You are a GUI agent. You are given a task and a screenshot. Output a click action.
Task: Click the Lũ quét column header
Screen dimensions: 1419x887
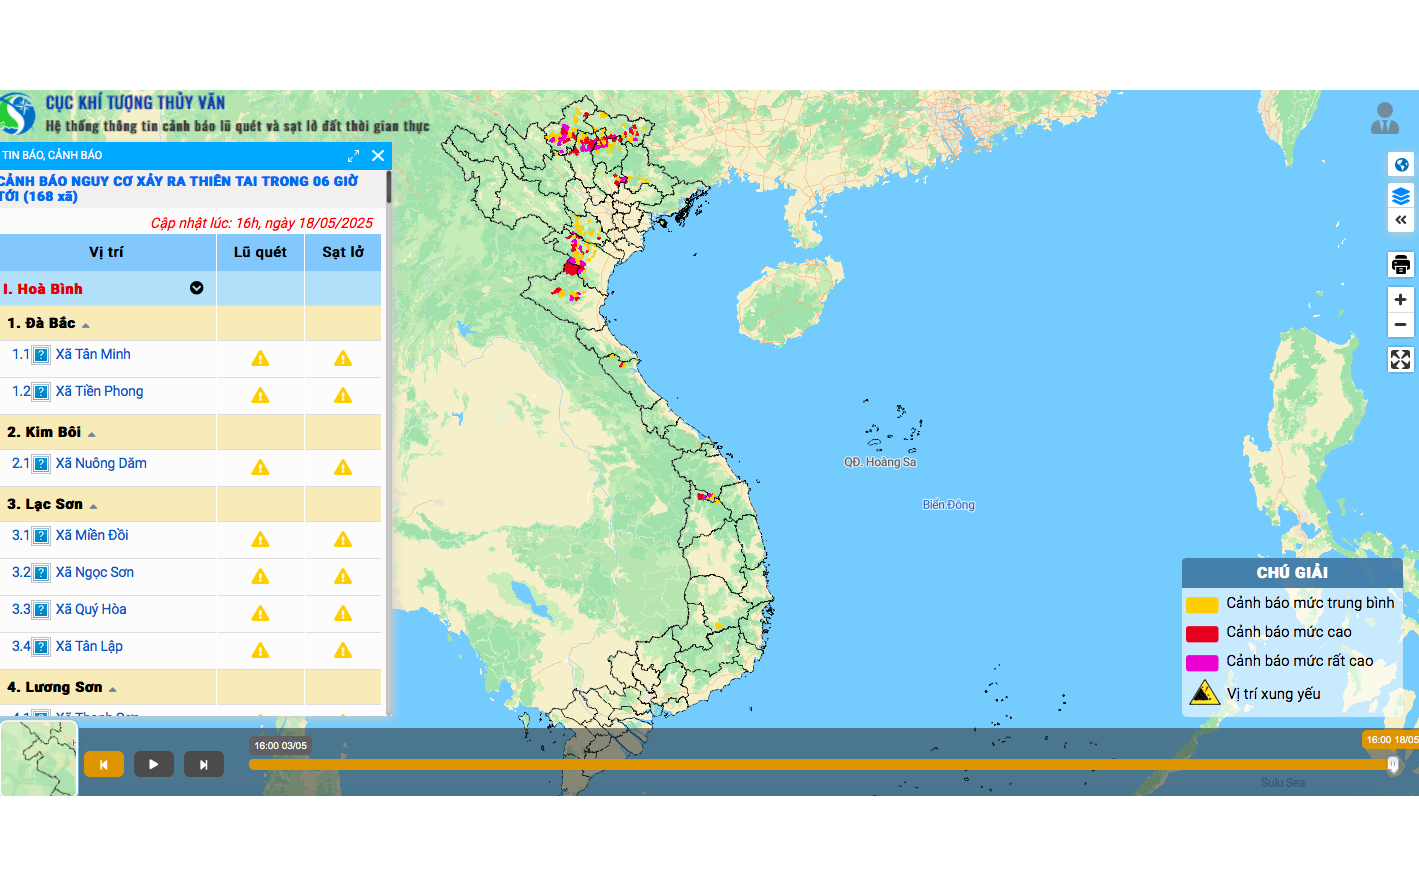click(x=260, y=252)
